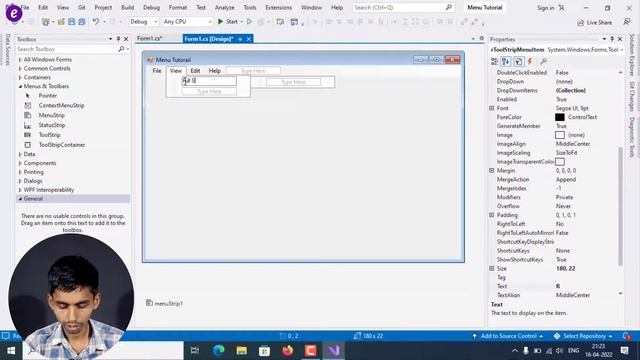
Task: Click the magnifier icon in Search Toolbox
Action: [121, 49]
